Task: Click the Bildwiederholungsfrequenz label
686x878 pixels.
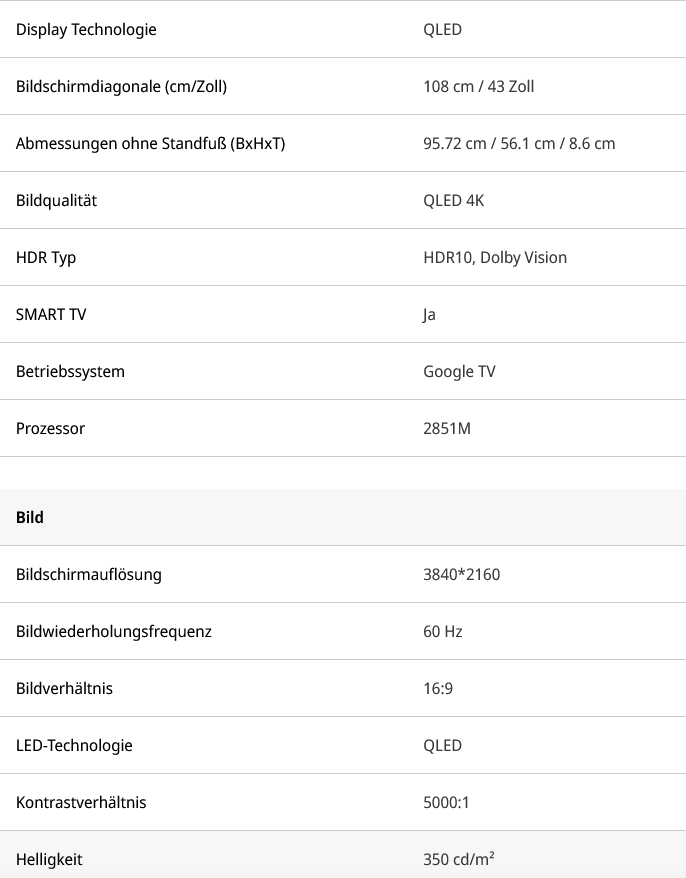Action: pyautogui.click(x=114, y=631)
